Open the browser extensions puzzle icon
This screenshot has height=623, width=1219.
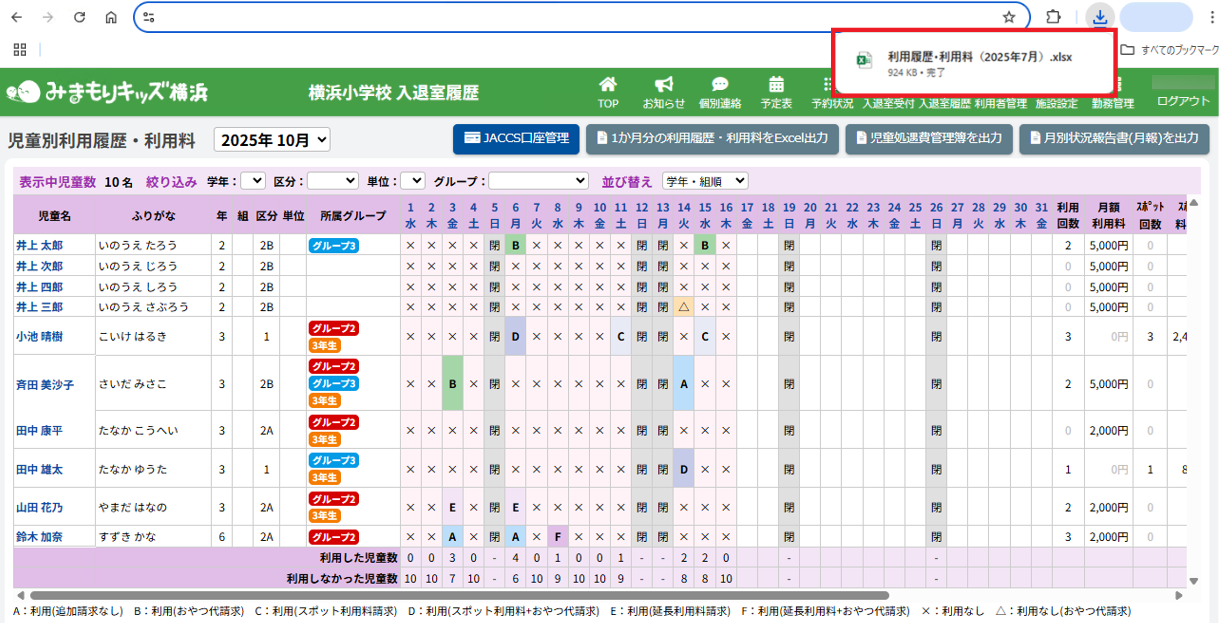pyautogui.click(x=1053, y=17)
